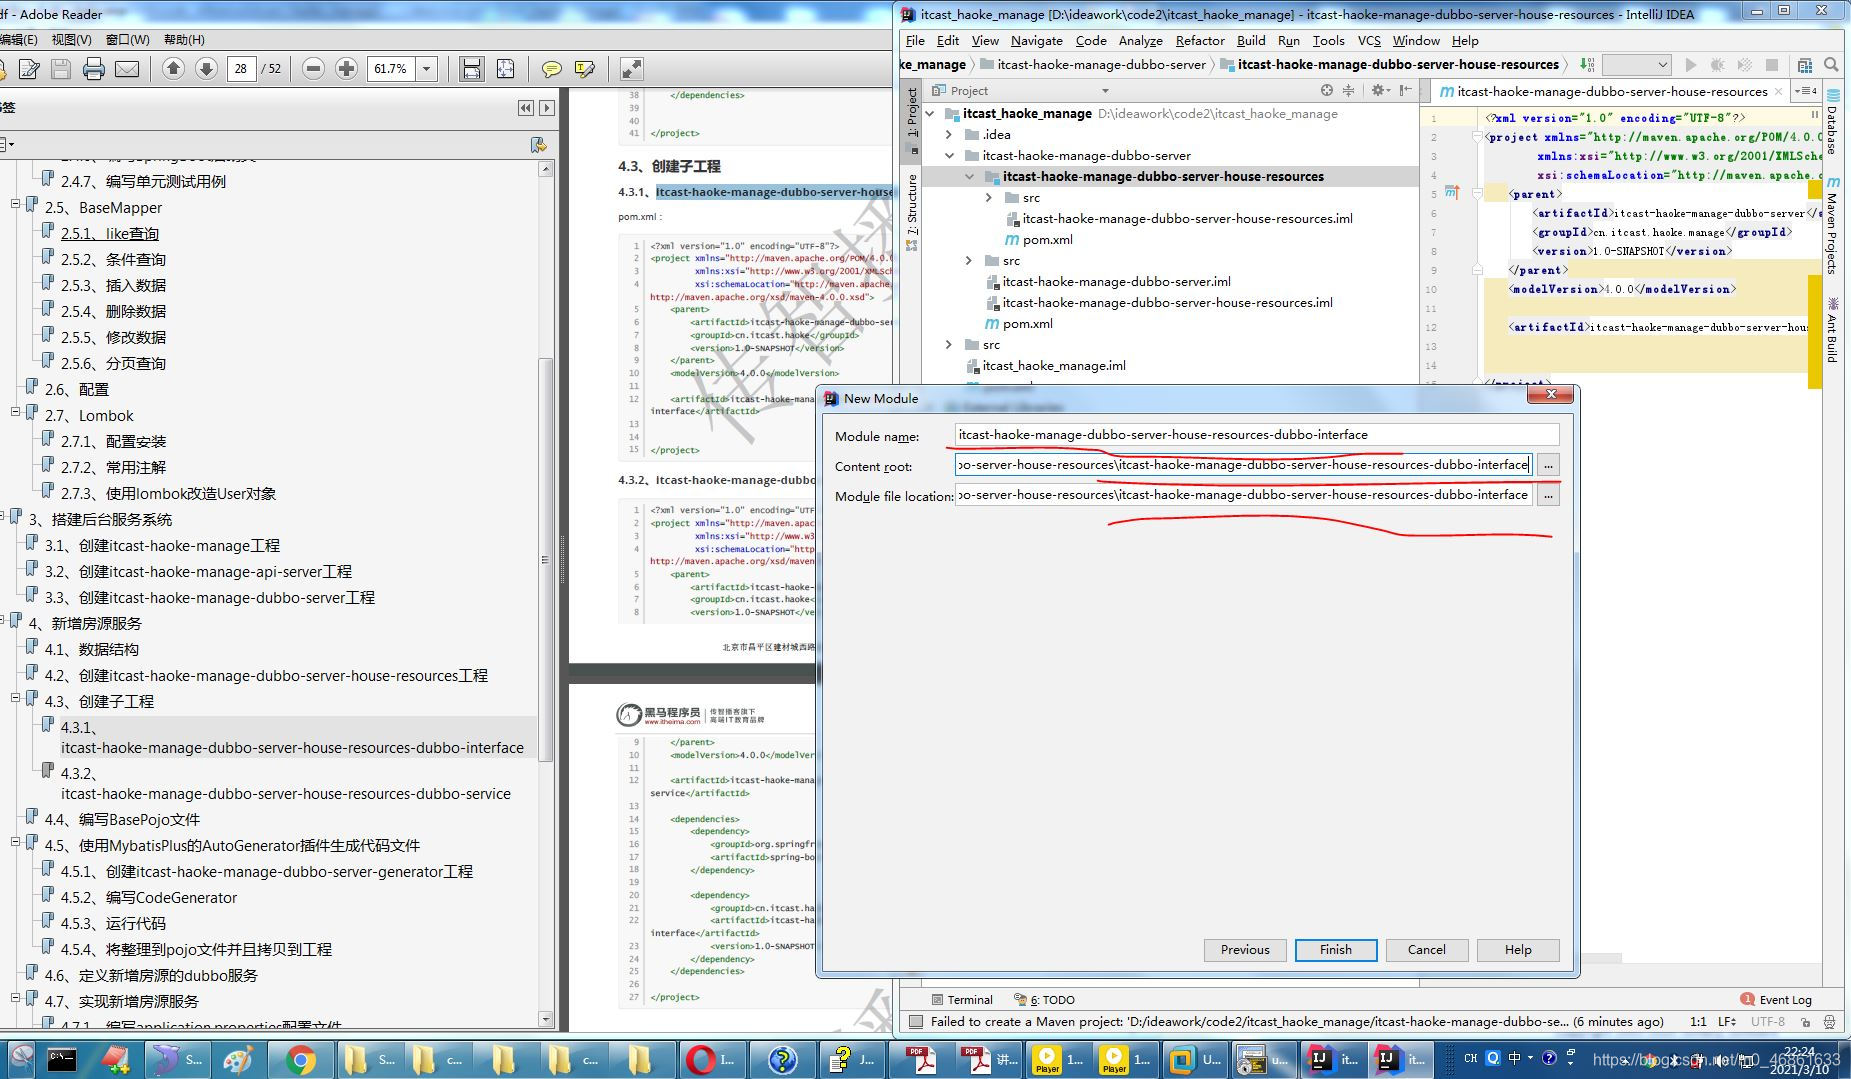
Task: Browse for Content root with ellipsis button
Action: [x=1548, y=465]
